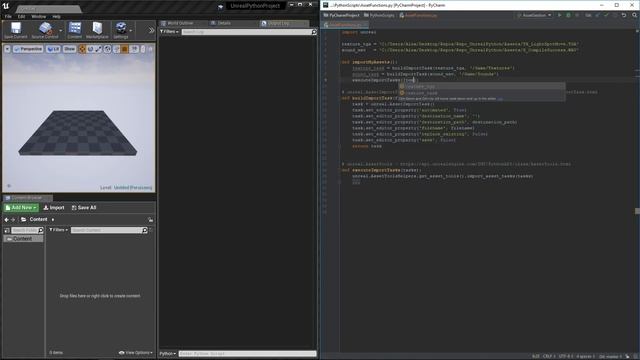Open the viewport Show menu
Viewport: 640px width, 360px height.
(x=69, y=49)
